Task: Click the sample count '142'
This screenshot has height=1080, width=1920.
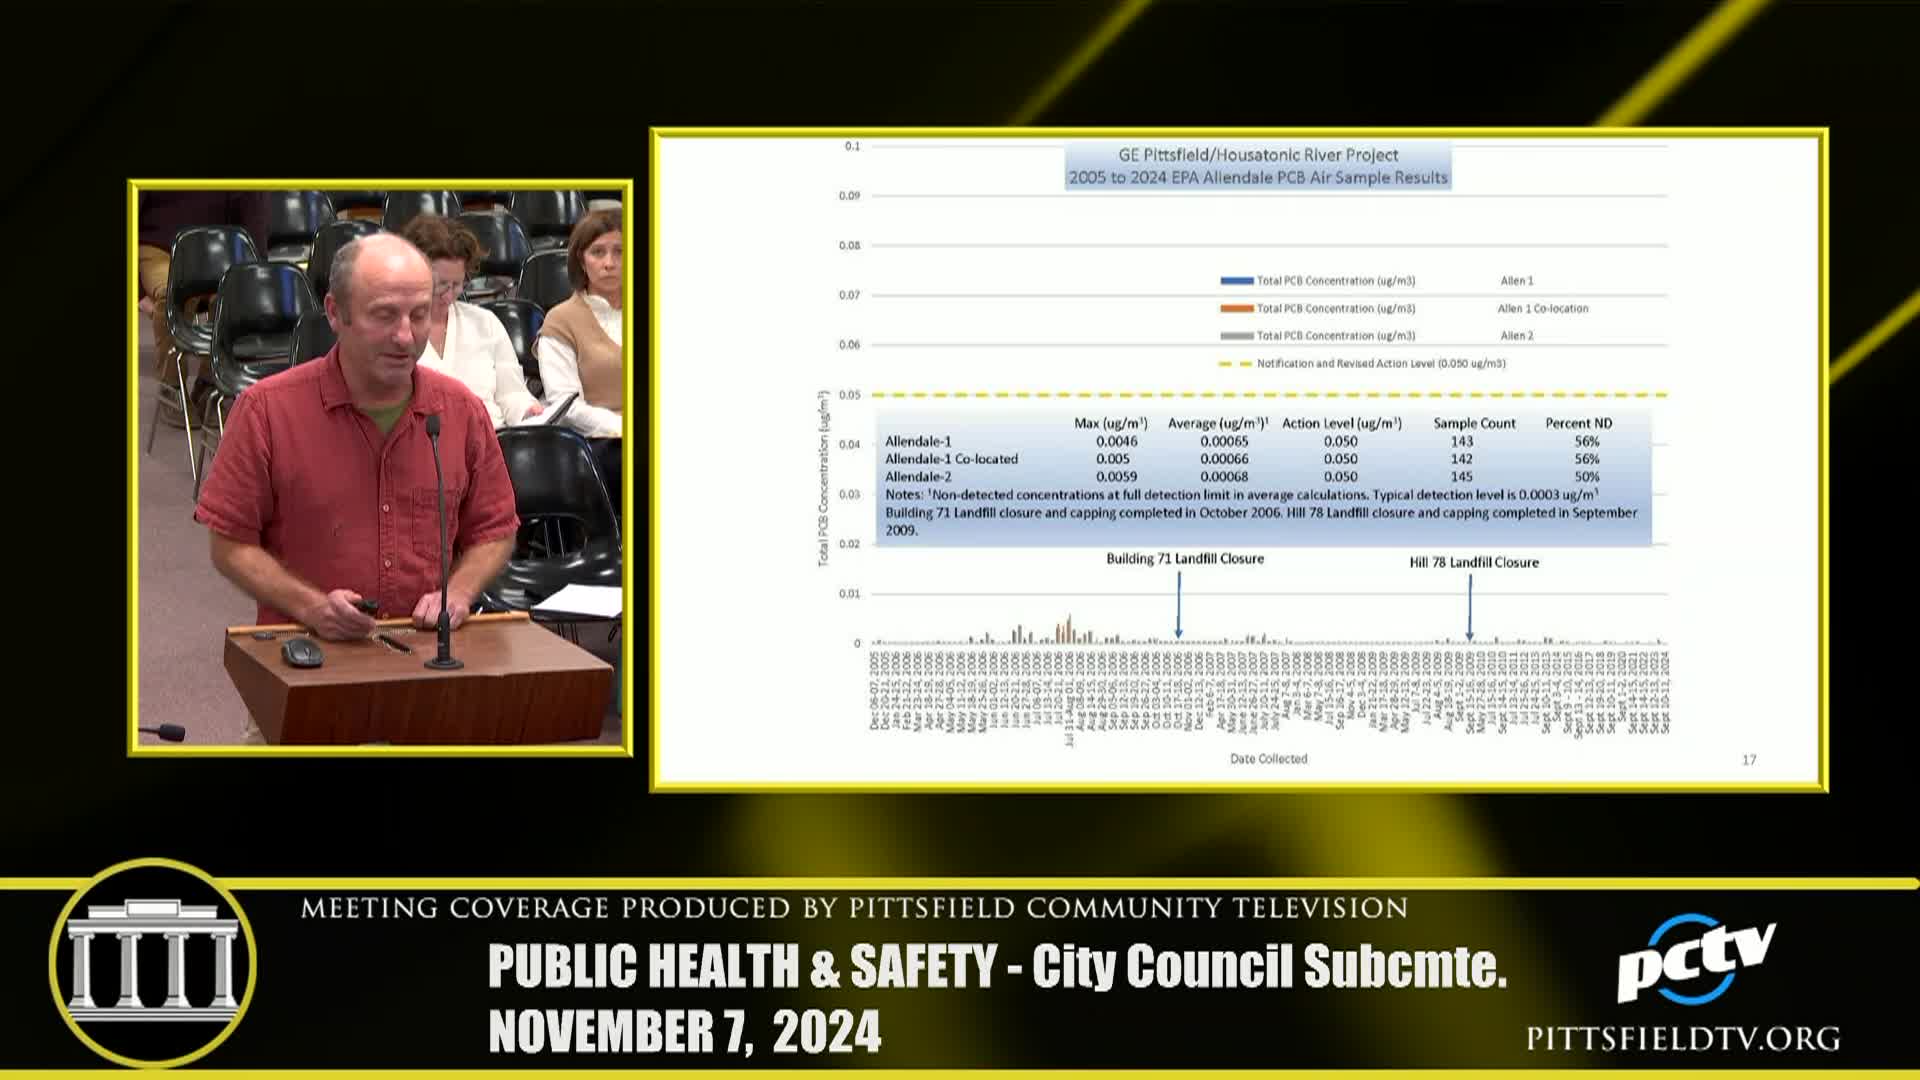Action: (1462, 459)
